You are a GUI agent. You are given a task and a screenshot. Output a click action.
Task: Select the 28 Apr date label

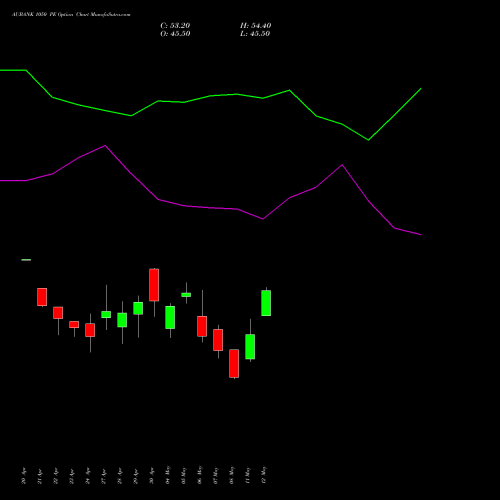(120, 476)
